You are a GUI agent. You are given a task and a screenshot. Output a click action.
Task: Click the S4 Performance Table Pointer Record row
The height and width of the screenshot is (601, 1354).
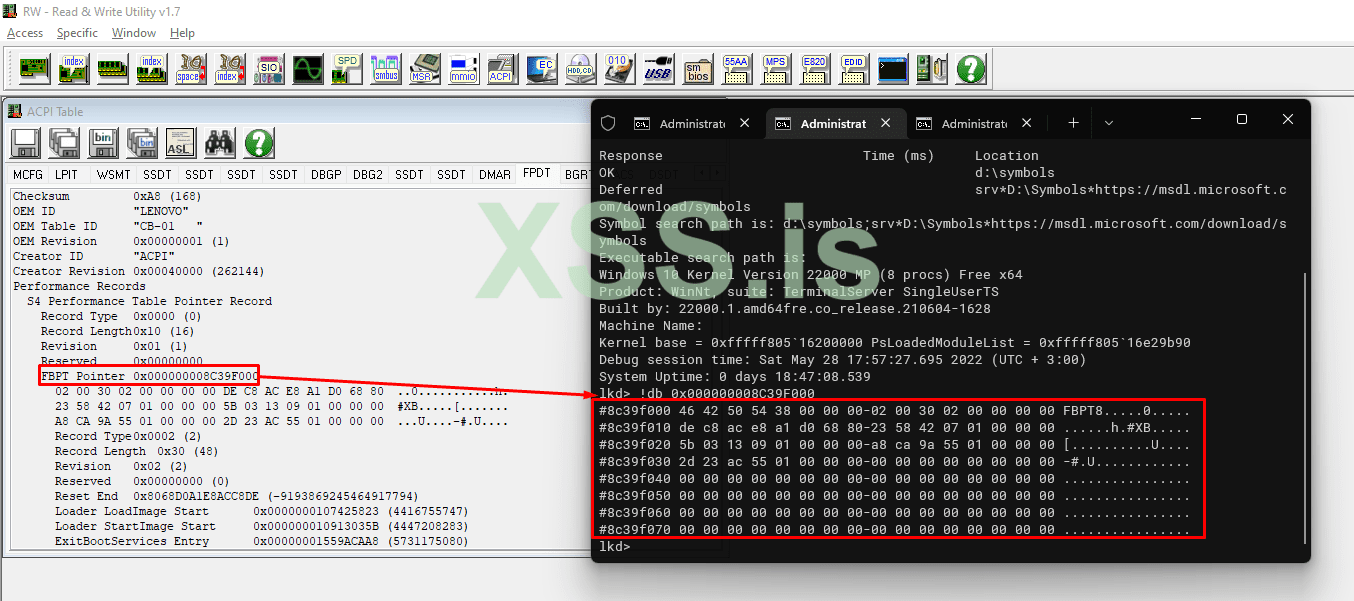click(x=149, y=301)
